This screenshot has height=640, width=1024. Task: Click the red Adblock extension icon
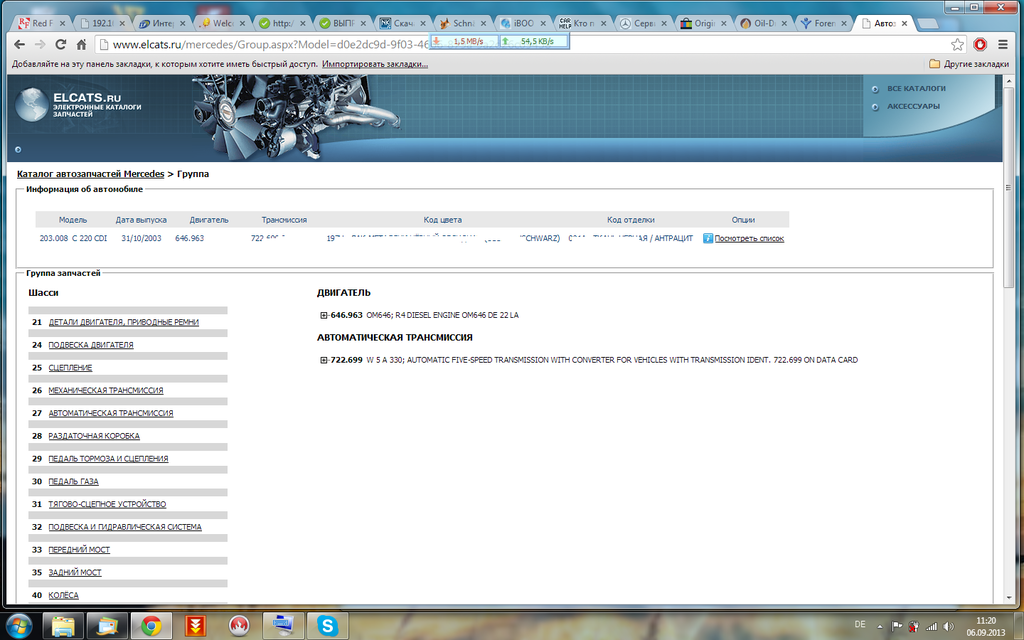[980, 44]
